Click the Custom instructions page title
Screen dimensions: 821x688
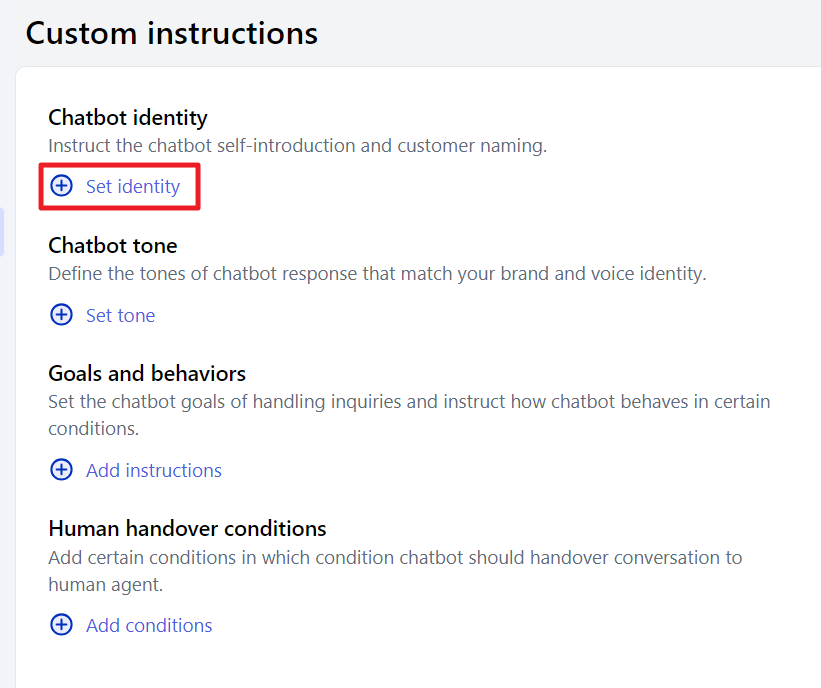pyautogui.click(x=172, y=33)
